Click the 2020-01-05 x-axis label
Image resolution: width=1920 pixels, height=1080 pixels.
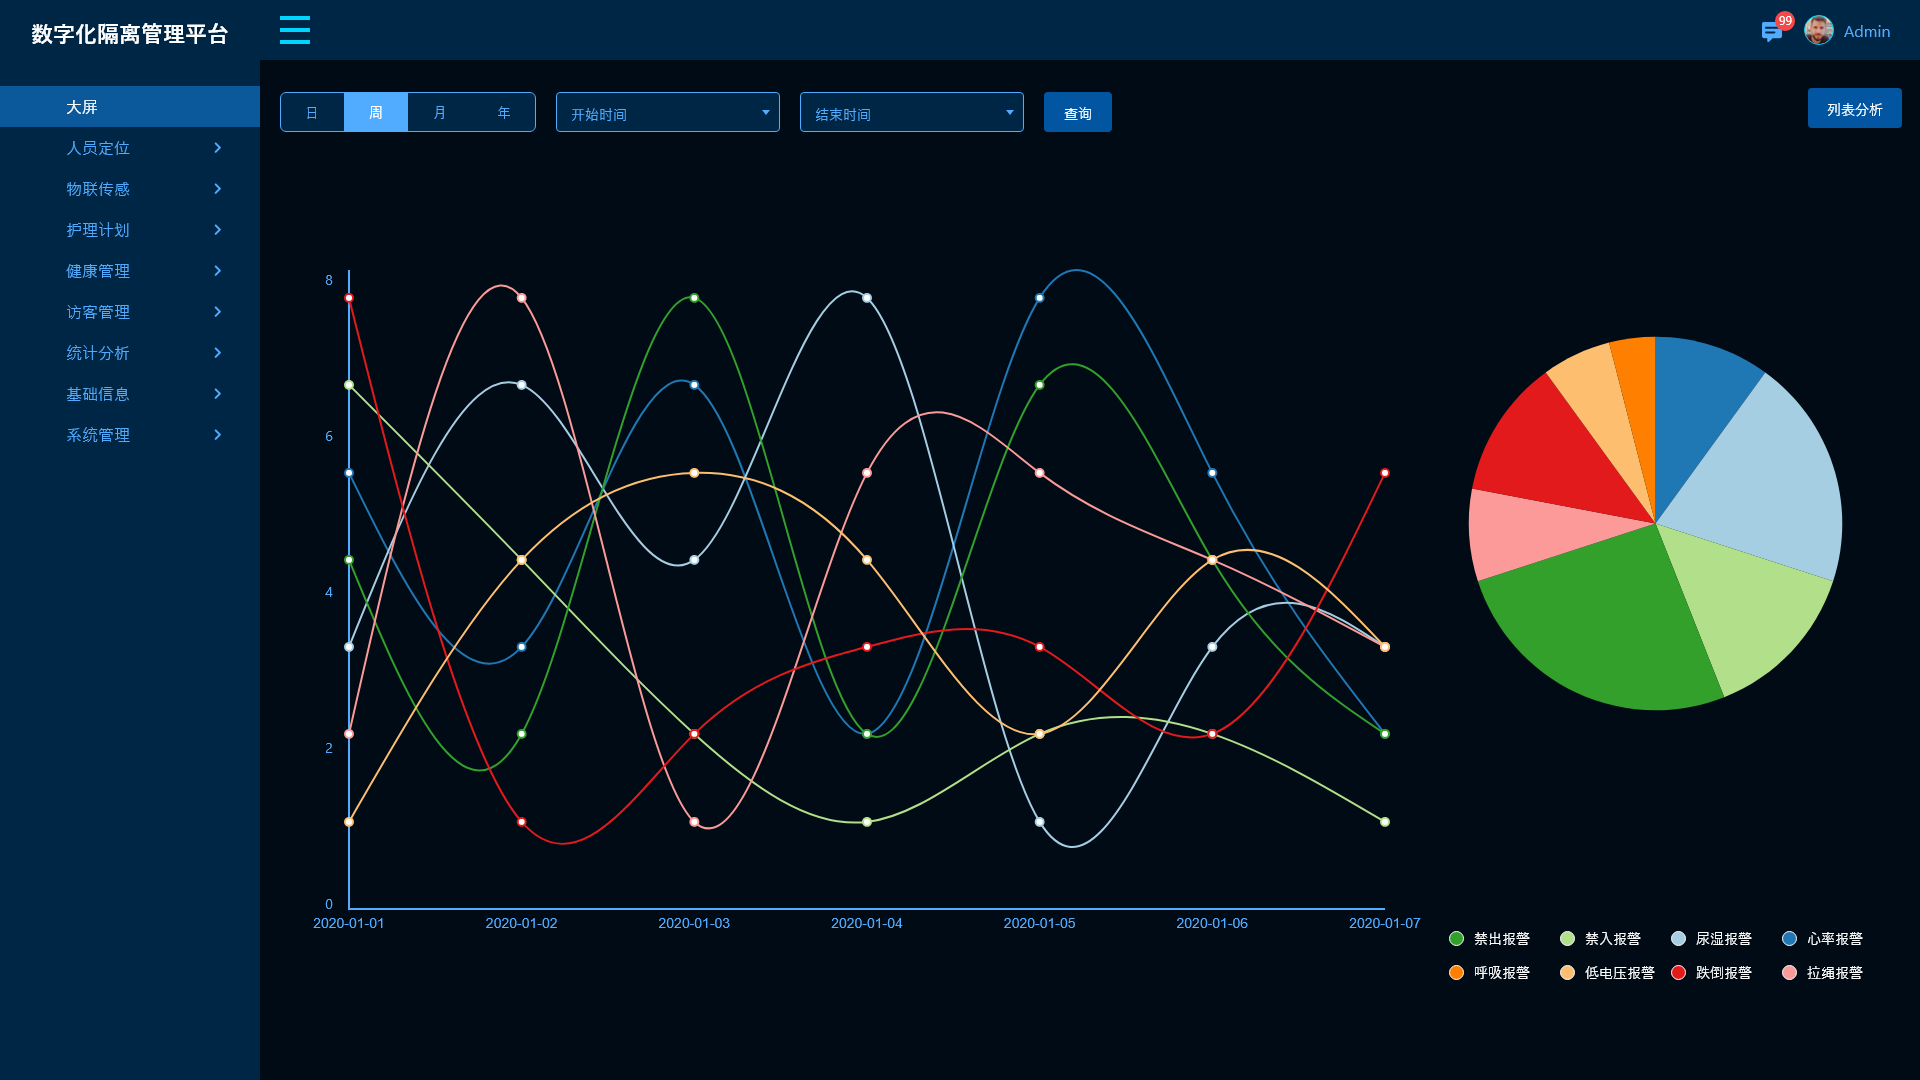[x=1039, y=923]
